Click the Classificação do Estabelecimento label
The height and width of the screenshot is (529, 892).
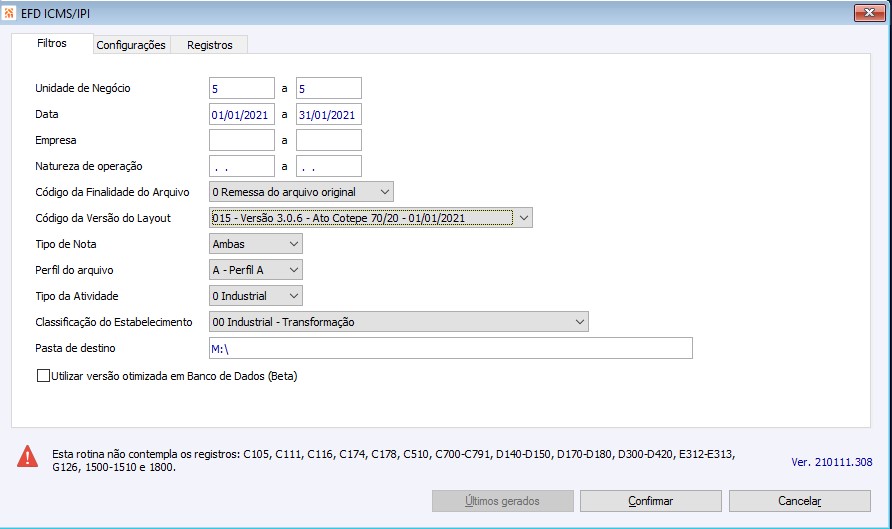114,322
